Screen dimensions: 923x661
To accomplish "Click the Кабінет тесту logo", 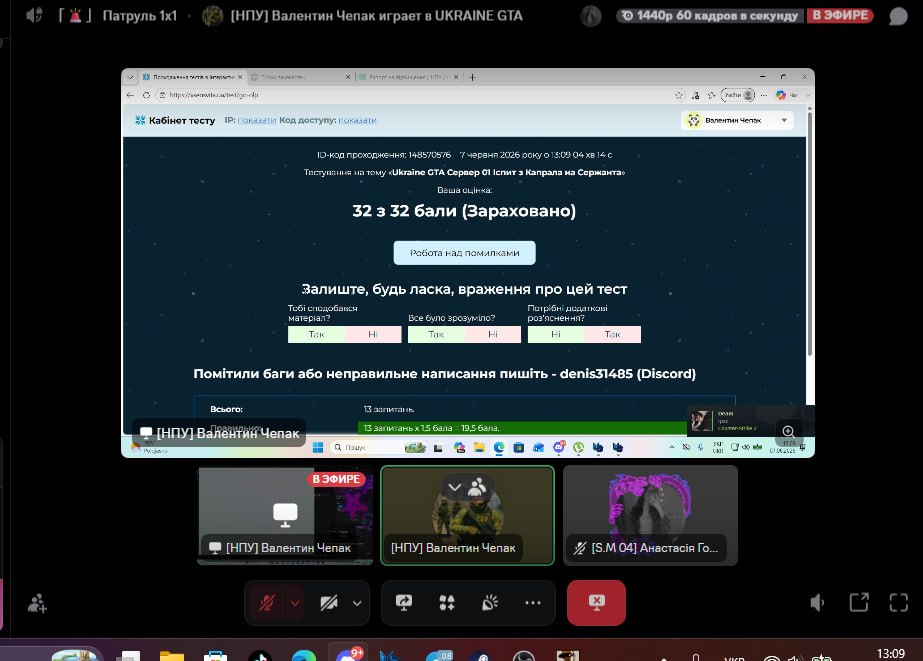I will 175,120.
